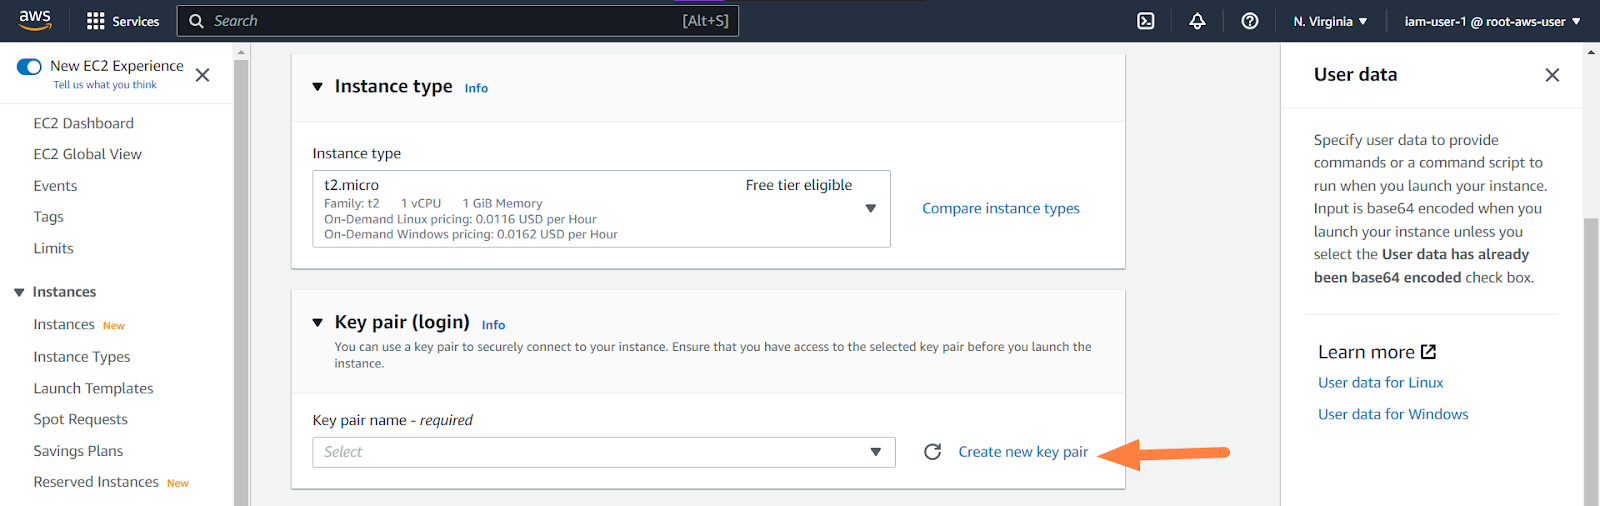The image size is (1600, 506).
Task: Open the CloudShell terminal icon
Action: (x=1146, y=21)
